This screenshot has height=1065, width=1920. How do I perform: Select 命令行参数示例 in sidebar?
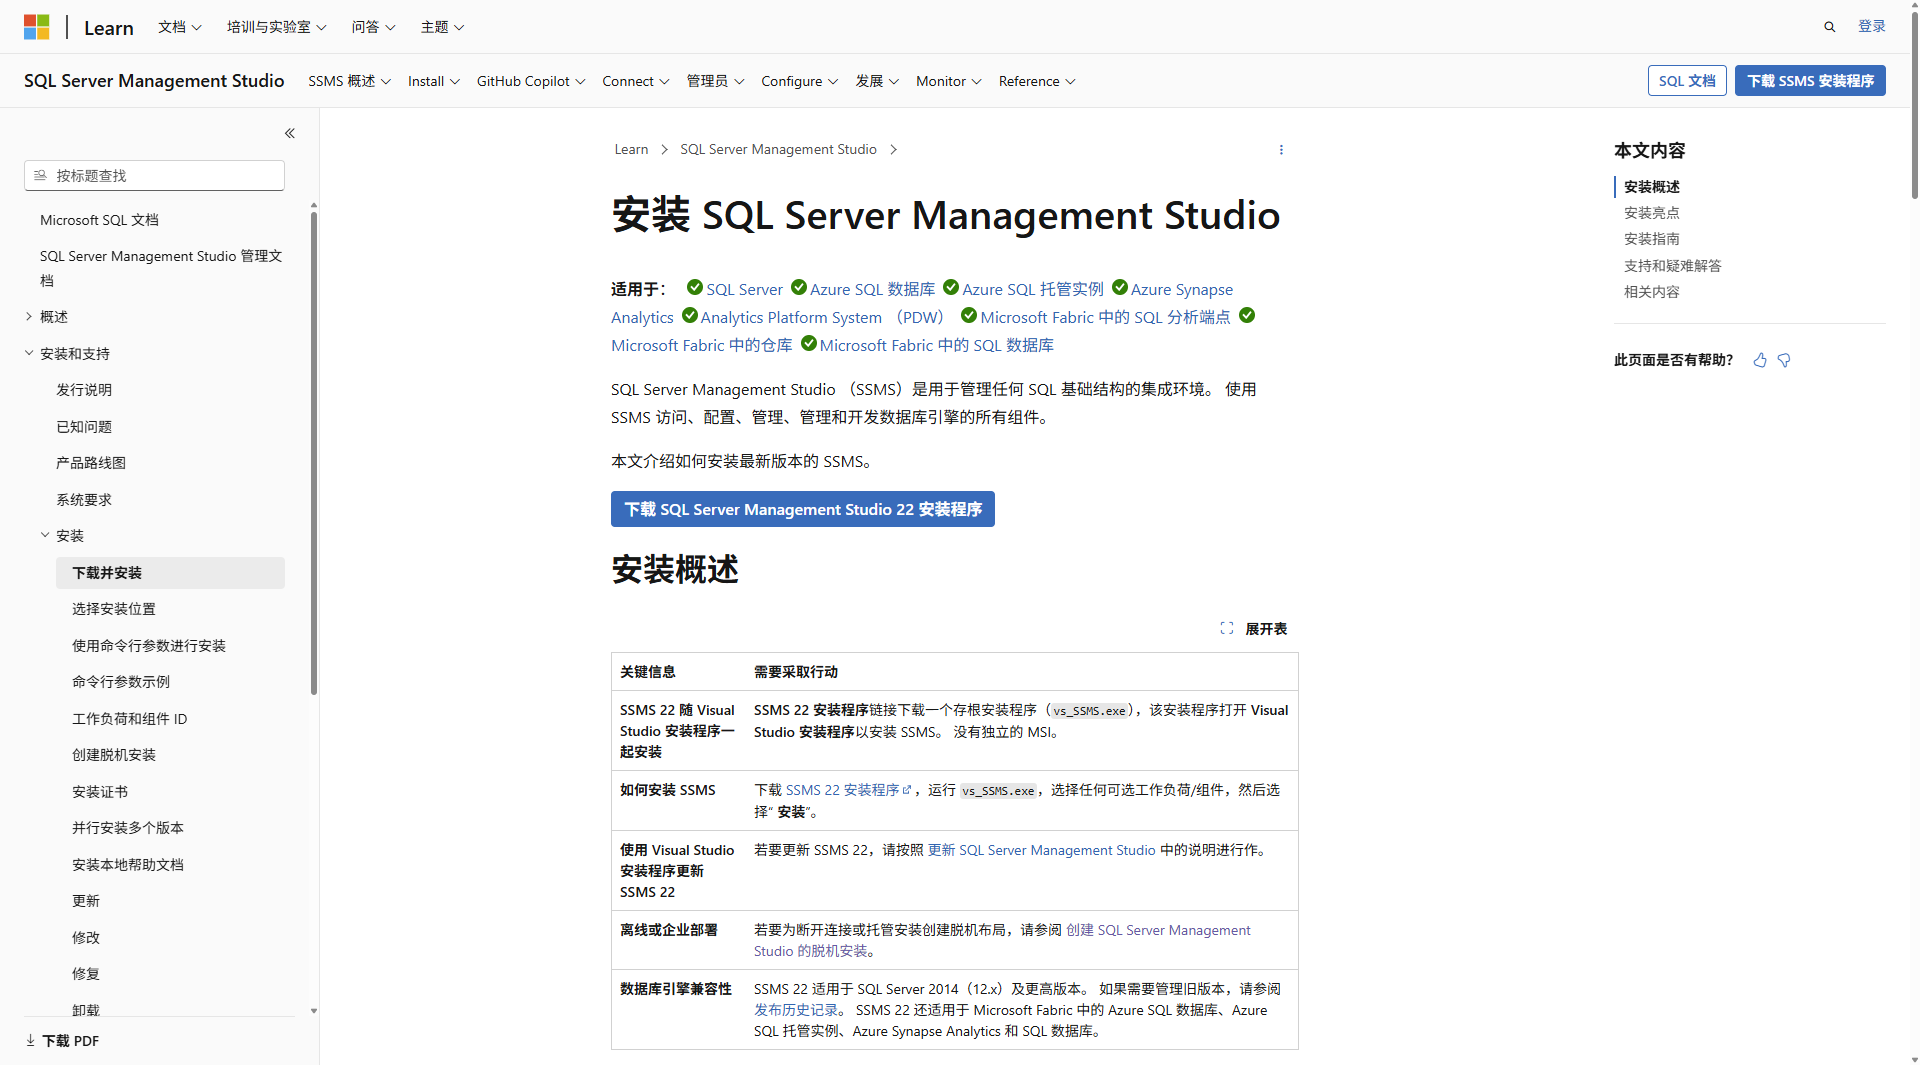pyautogui.click(x=121, y=682)
